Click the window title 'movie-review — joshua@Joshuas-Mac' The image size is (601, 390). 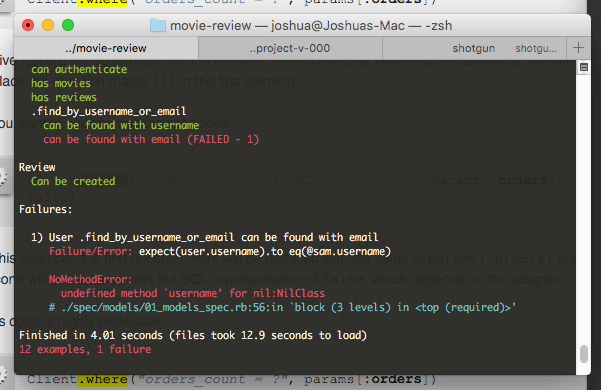pyautogui.click(x=287, y=26)
